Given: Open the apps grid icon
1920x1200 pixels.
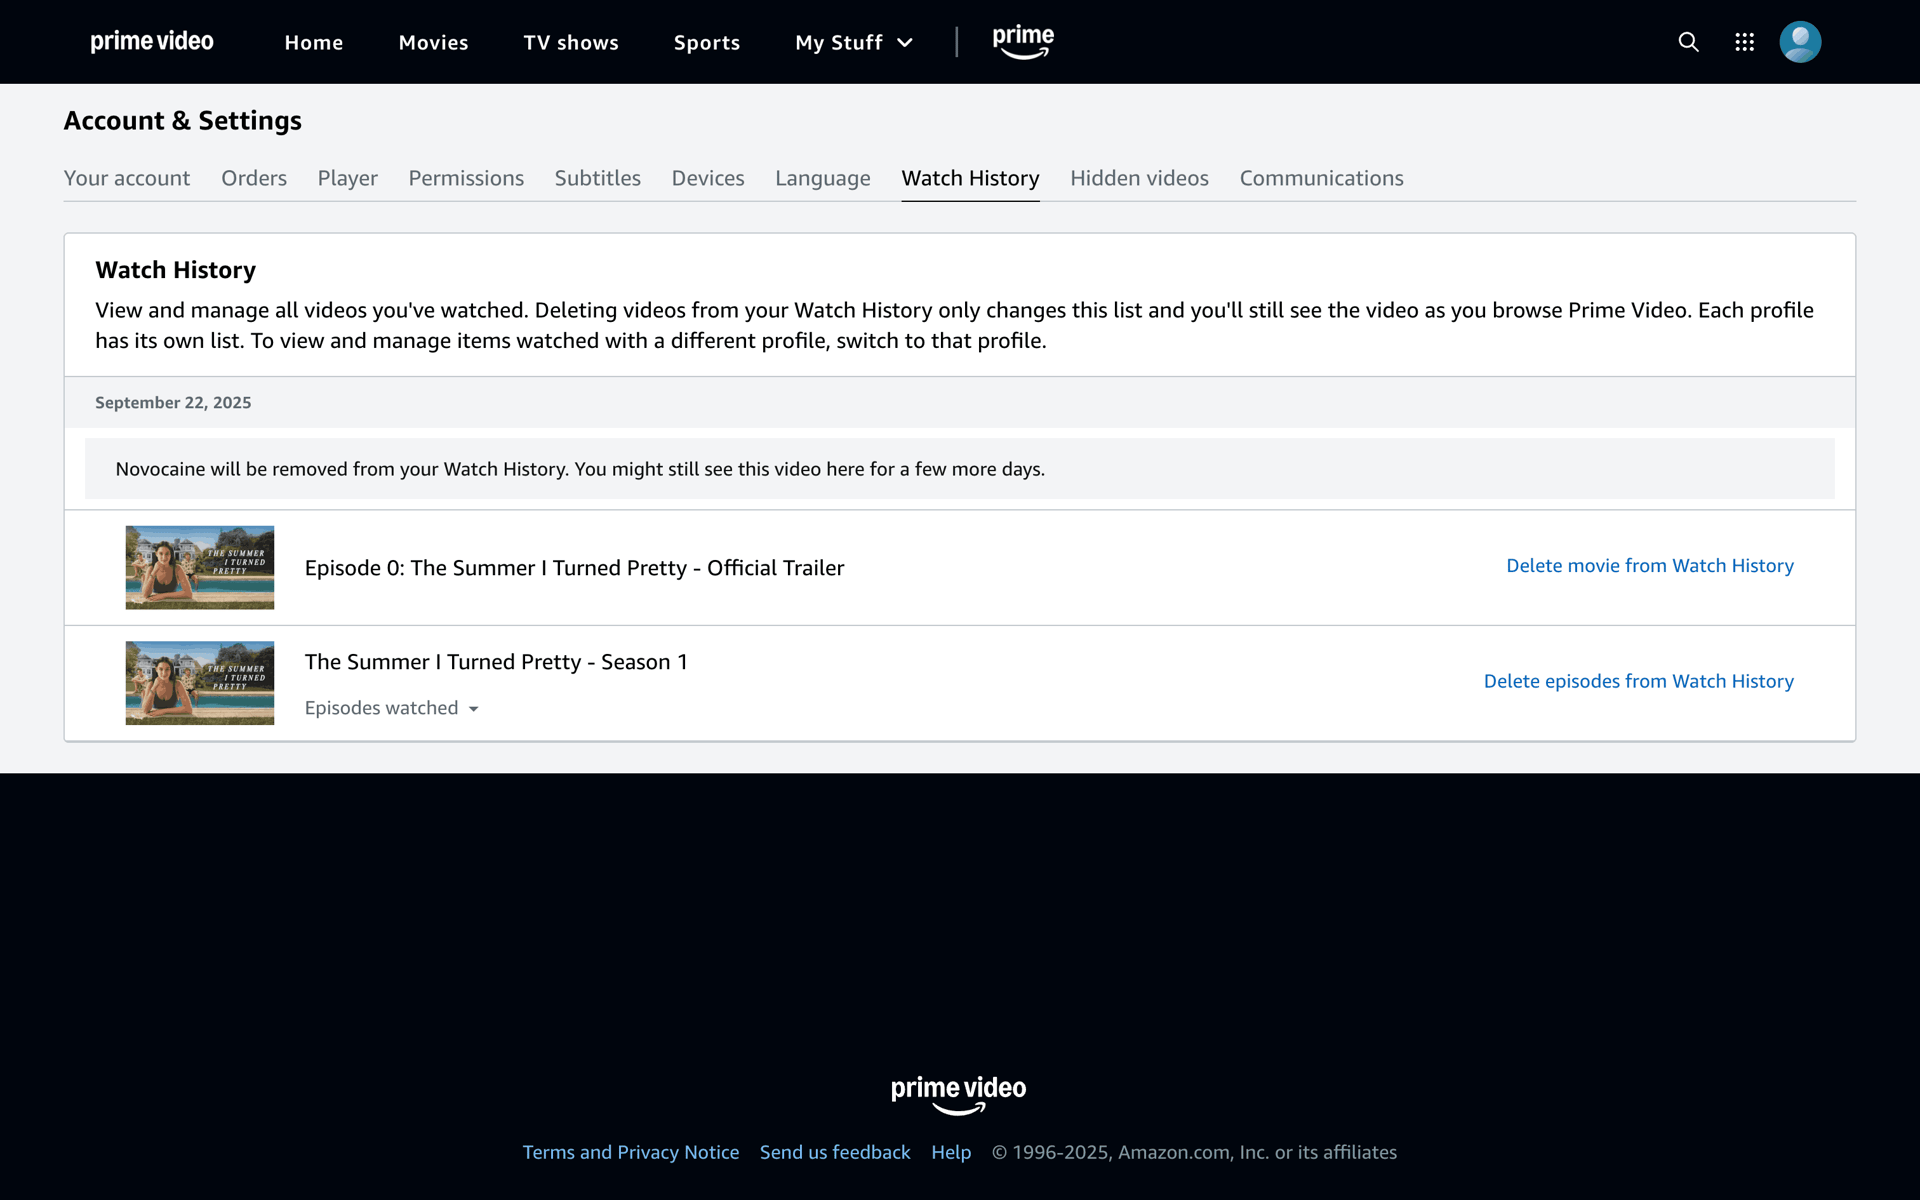Looking at the screenshot, I should pyautogui.click(x=1744, y=42).
